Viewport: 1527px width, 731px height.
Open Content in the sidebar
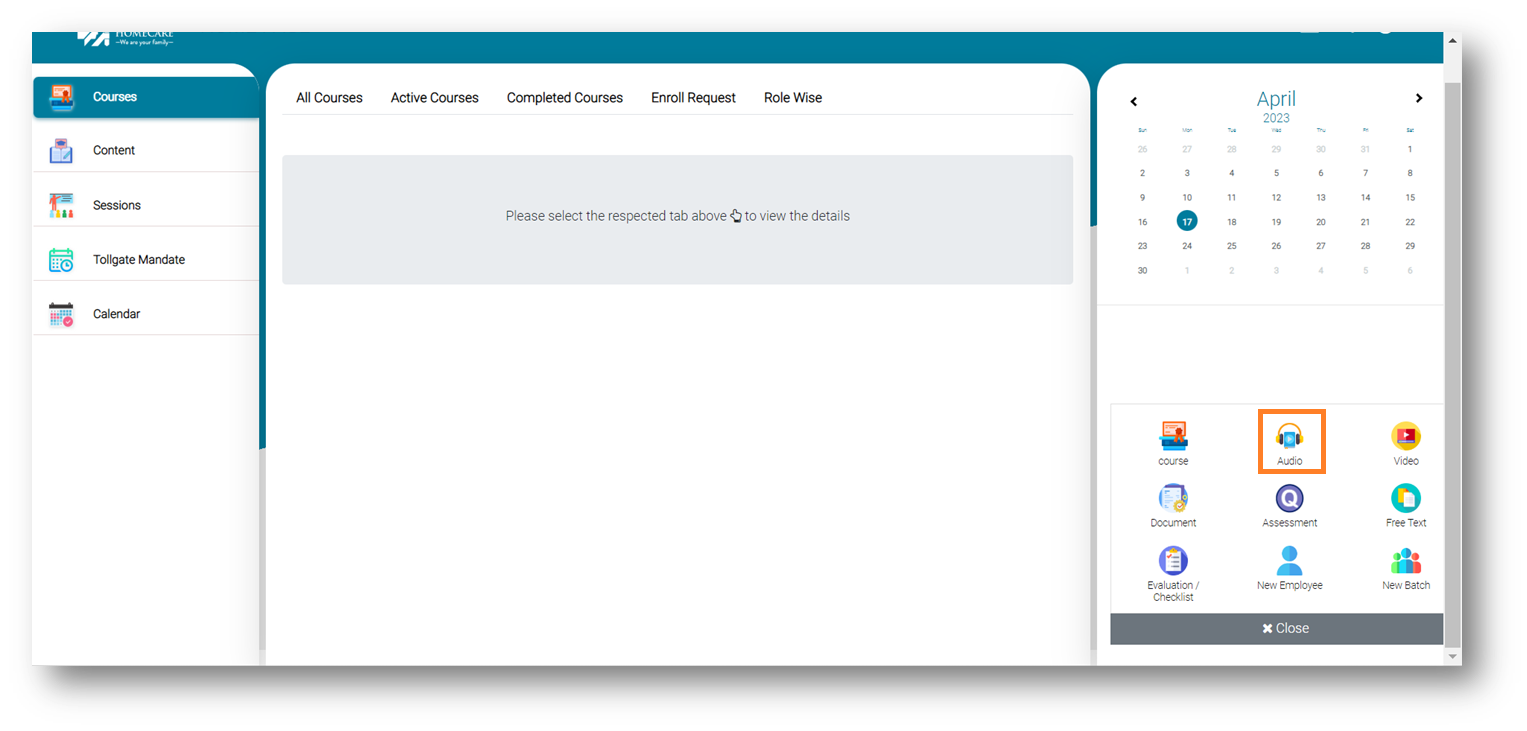[114, 150]
